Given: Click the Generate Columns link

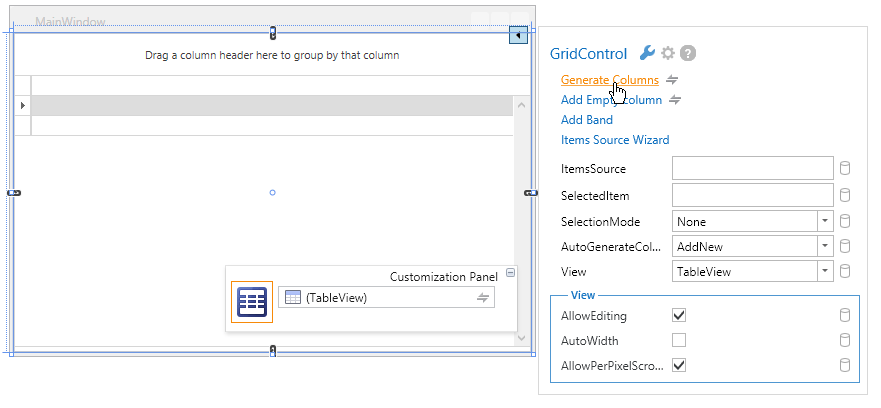Looking at the screenshot, I should click(x=610, y=80).
